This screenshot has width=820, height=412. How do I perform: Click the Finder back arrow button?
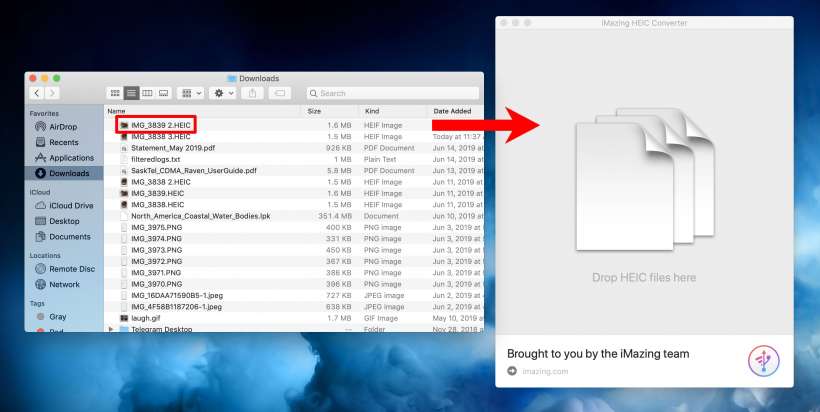38,93
